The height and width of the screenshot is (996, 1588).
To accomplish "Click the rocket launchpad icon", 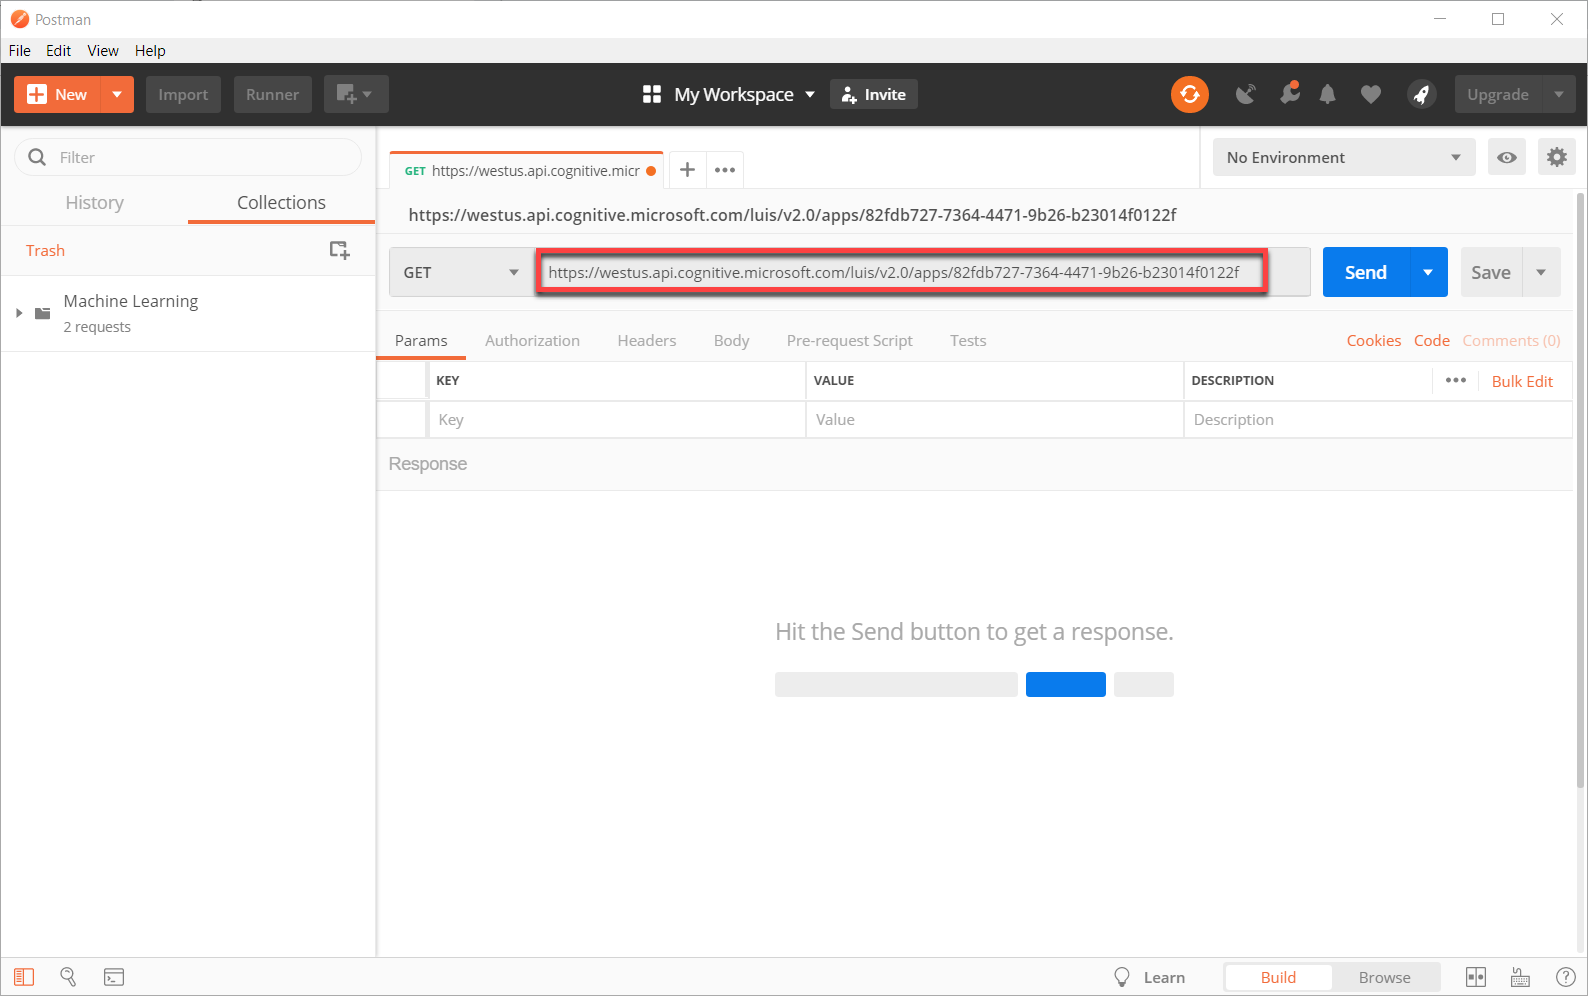I will click(1421, 94).
